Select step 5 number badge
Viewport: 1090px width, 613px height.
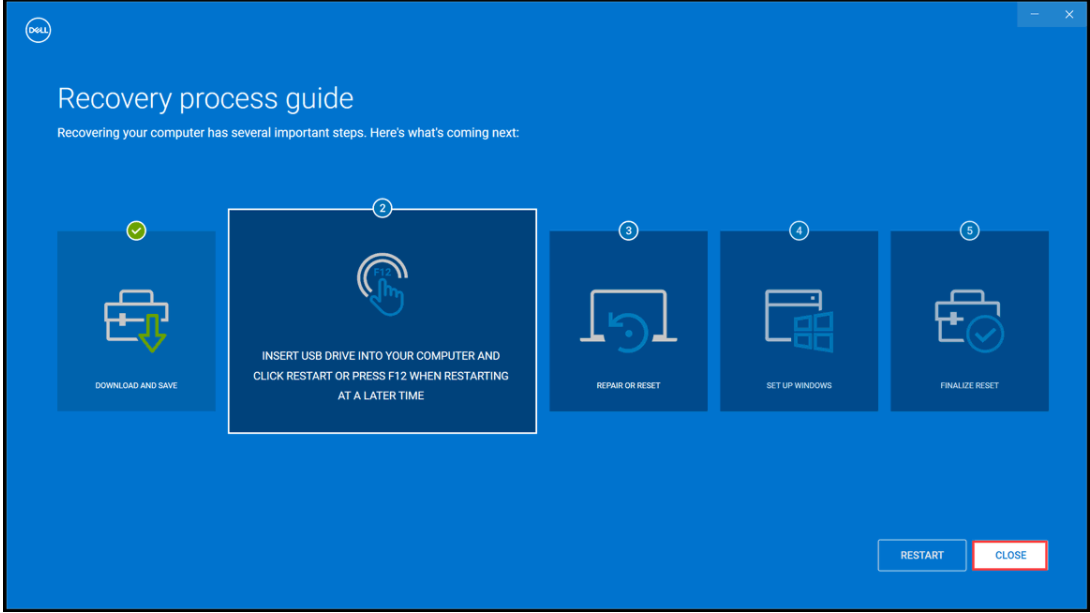click(x=970, y=230)
